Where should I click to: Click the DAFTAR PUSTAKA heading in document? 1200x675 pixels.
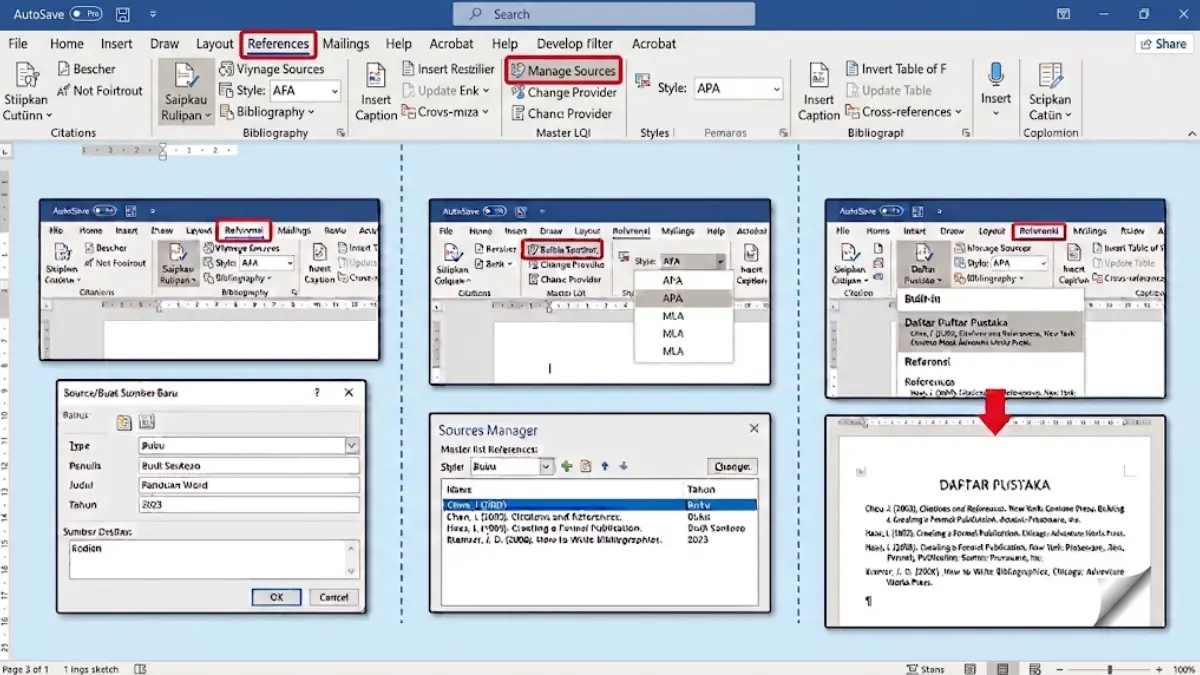pyautogui.click(x=994, y=484)
